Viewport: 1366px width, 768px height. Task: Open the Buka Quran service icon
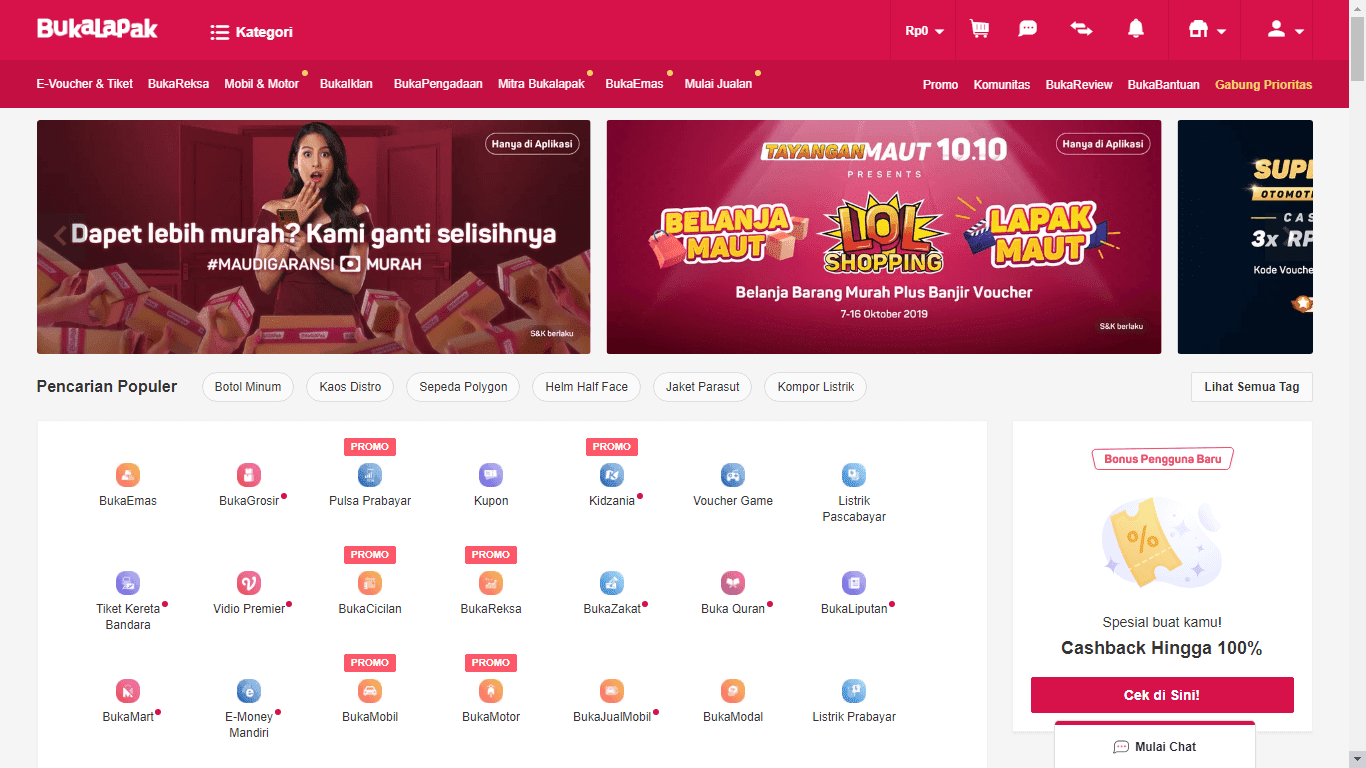pos(733,583)
